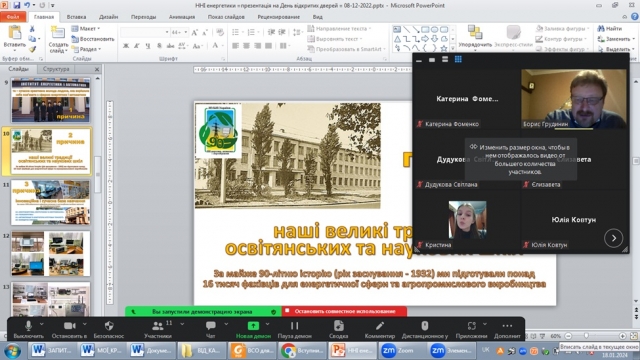
Task: Toggle center text alignment
Action: [247, 46]
